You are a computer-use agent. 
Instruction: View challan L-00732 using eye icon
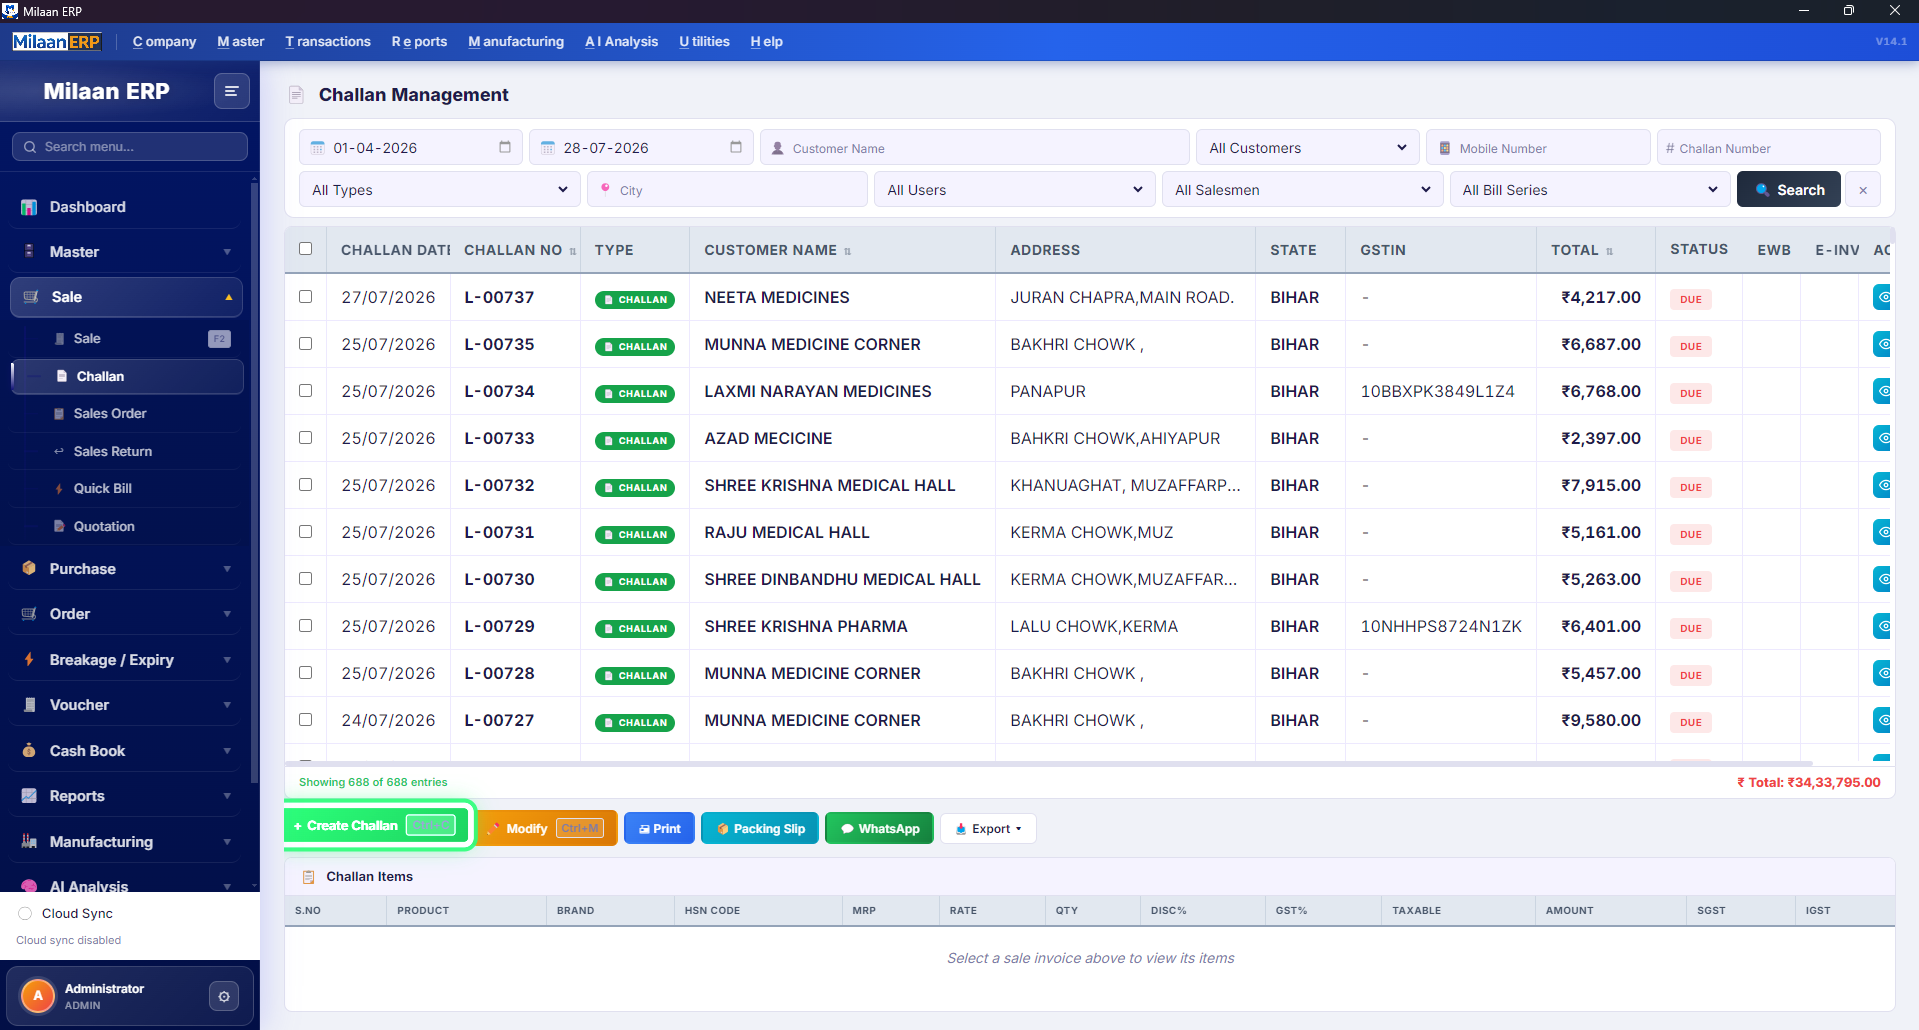point(1882,485)
